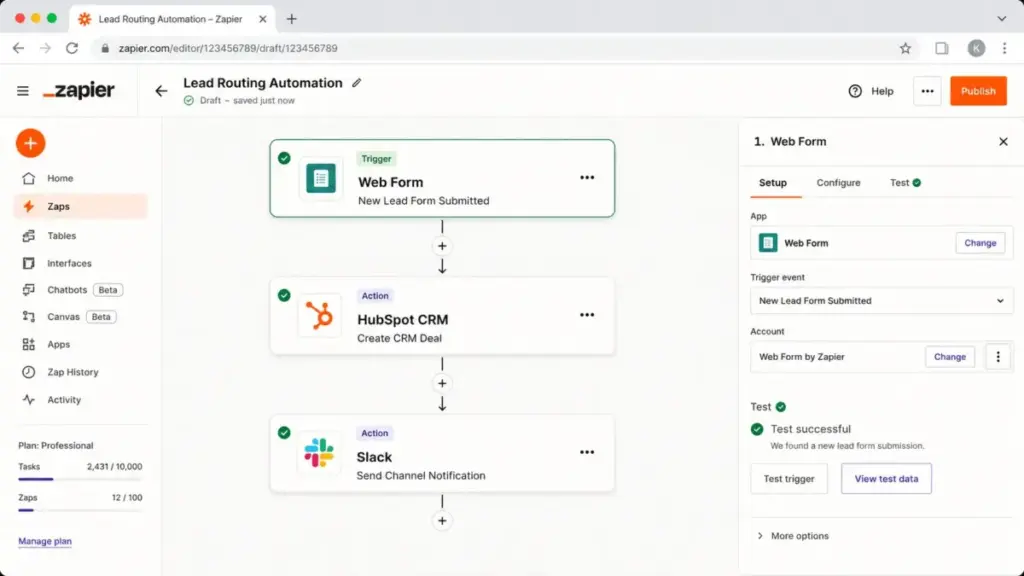Close the Lead Routing Automation browser tab

pos(263,19)
